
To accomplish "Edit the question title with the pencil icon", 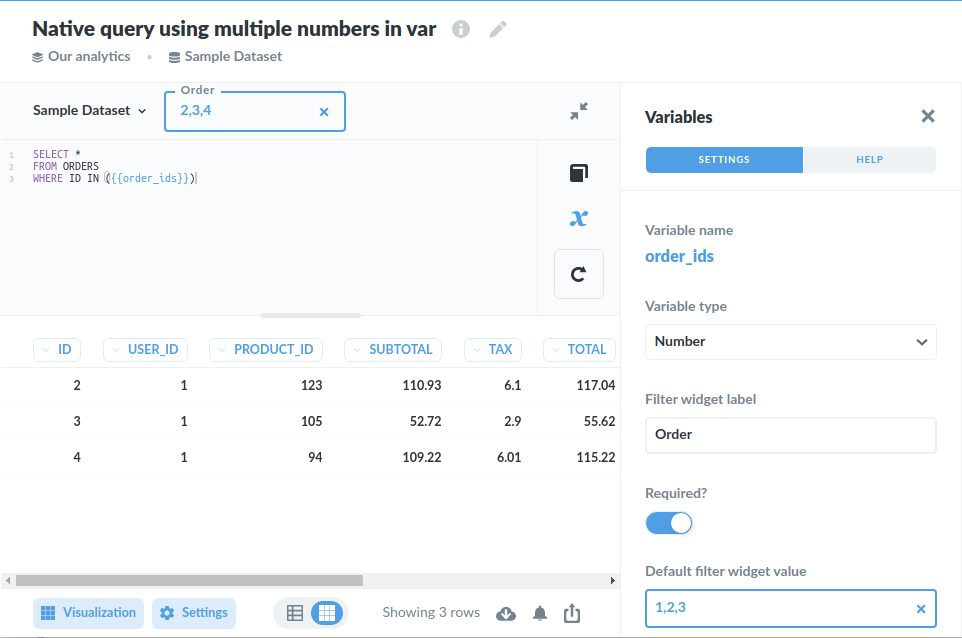I will (x=497, y=29).
